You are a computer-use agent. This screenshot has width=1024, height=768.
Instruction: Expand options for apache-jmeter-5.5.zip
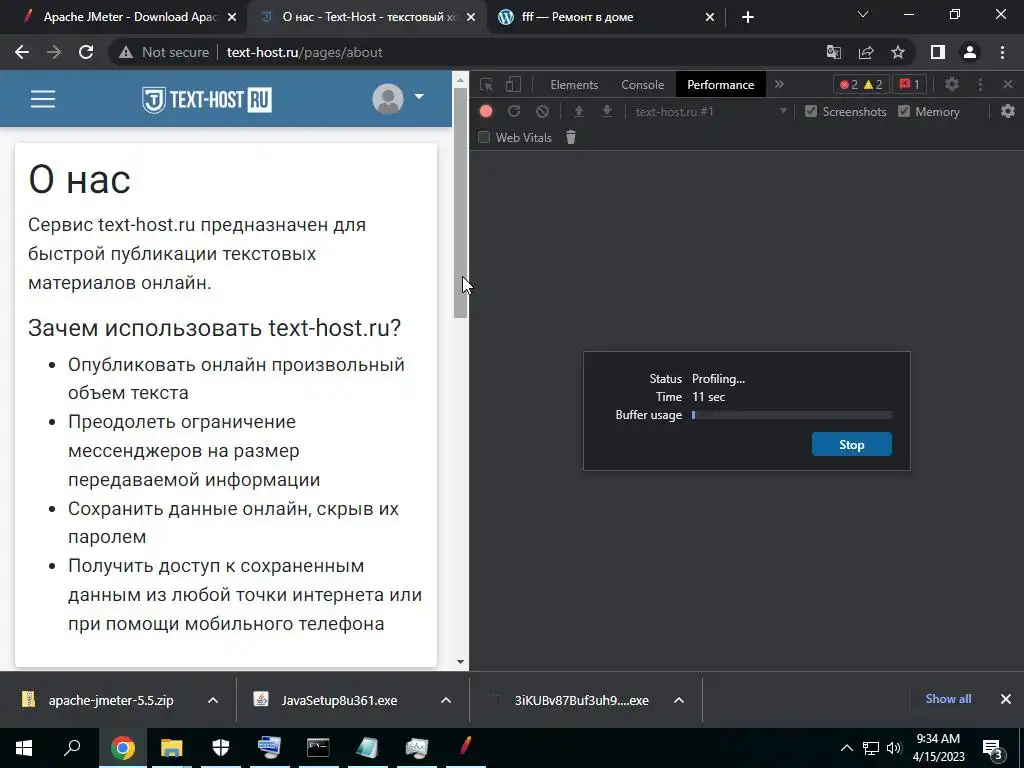tap(213, 700)
